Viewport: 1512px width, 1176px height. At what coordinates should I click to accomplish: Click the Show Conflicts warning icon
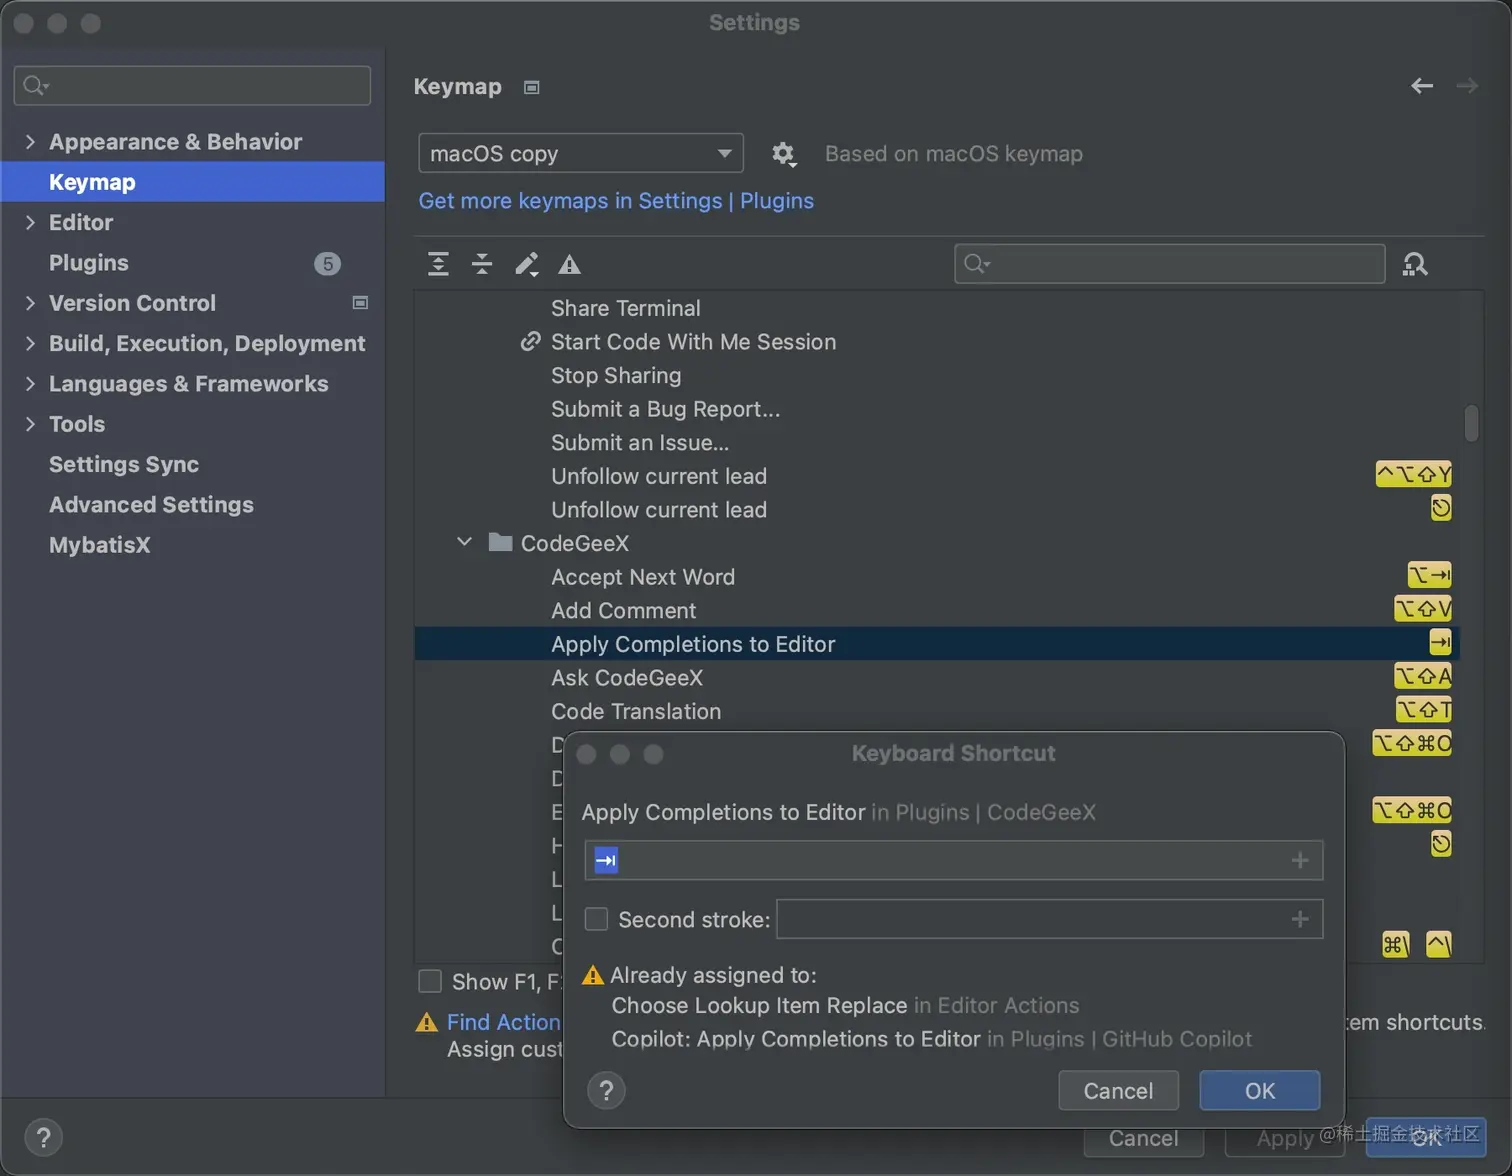[569, 265]
